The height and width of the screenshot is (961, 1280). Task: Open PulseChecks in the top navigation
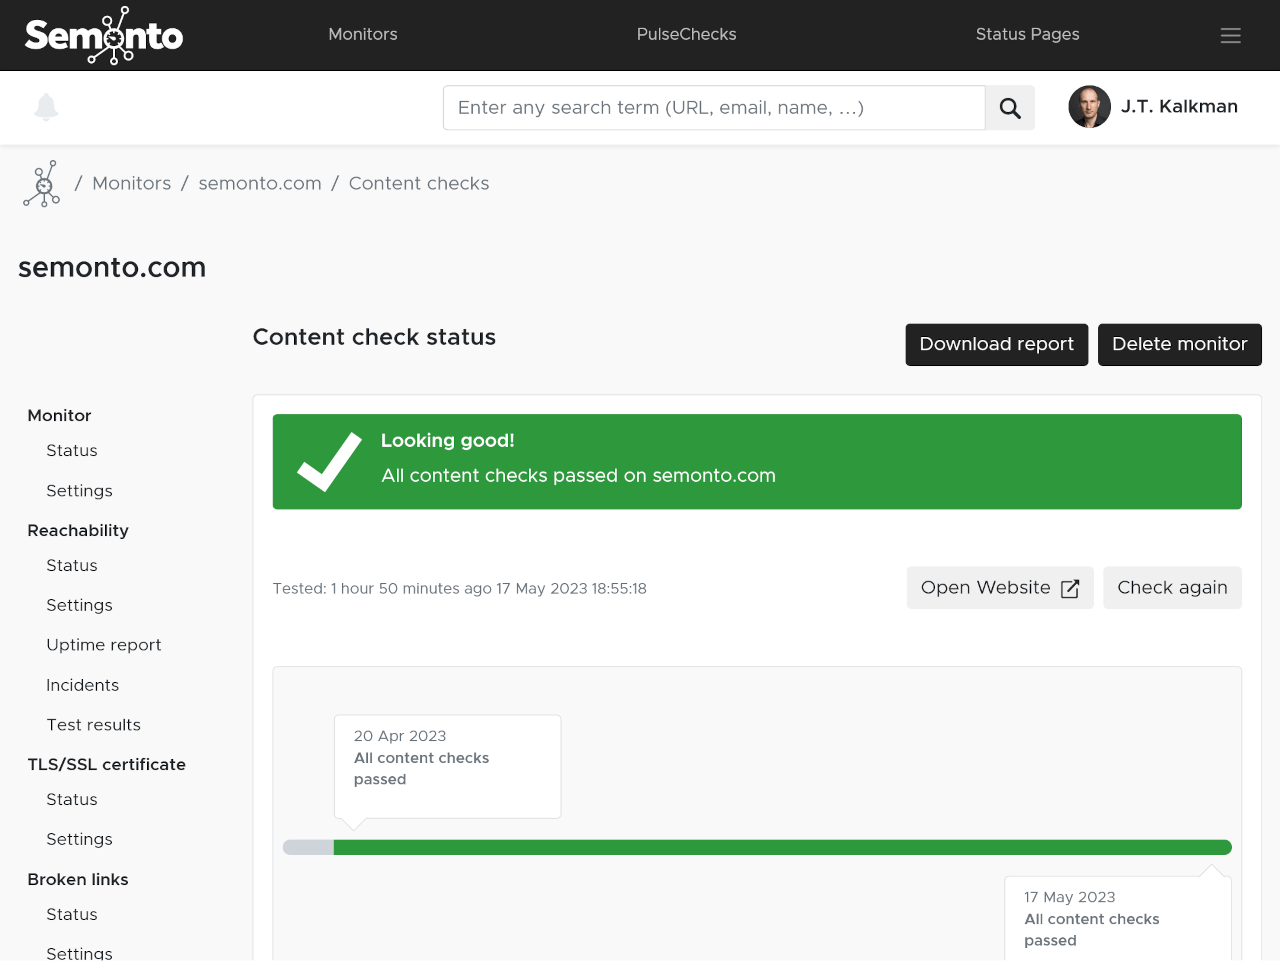point(687,34)
